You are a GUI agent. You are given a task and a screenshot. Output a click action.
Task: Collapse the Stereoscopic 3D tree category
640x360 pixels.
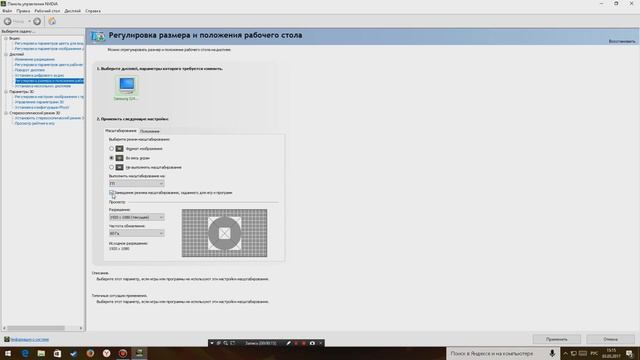click(6, 113)
